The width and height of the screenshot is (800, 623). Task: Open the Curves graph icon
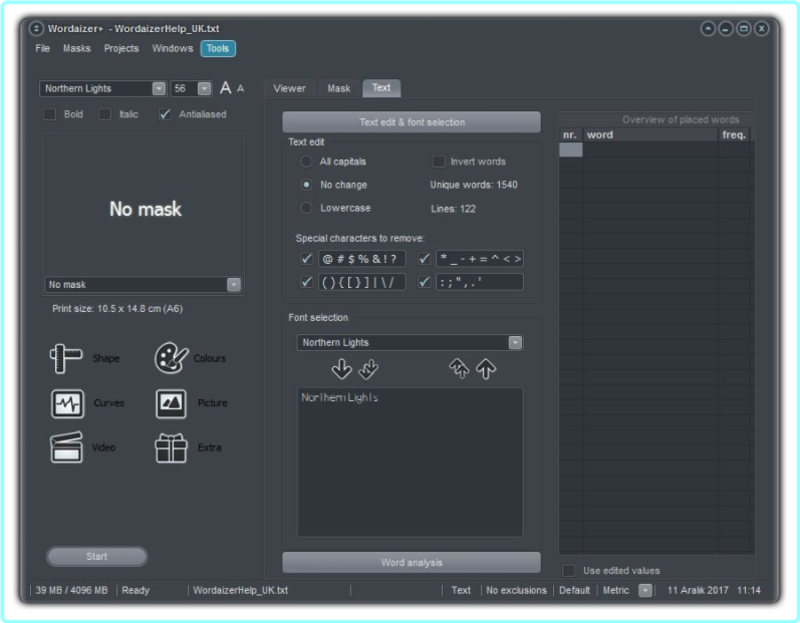pos(67,404)
